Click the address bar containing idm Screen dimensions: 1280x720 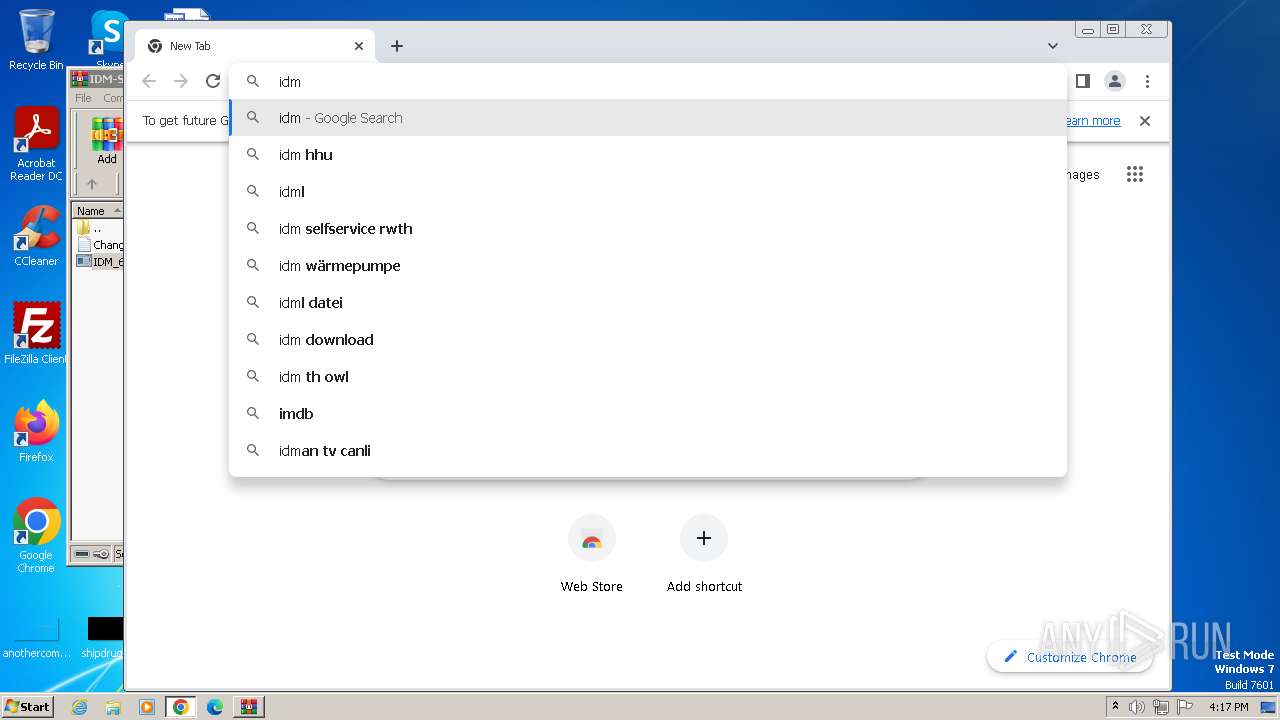click(x=648, y=82)
